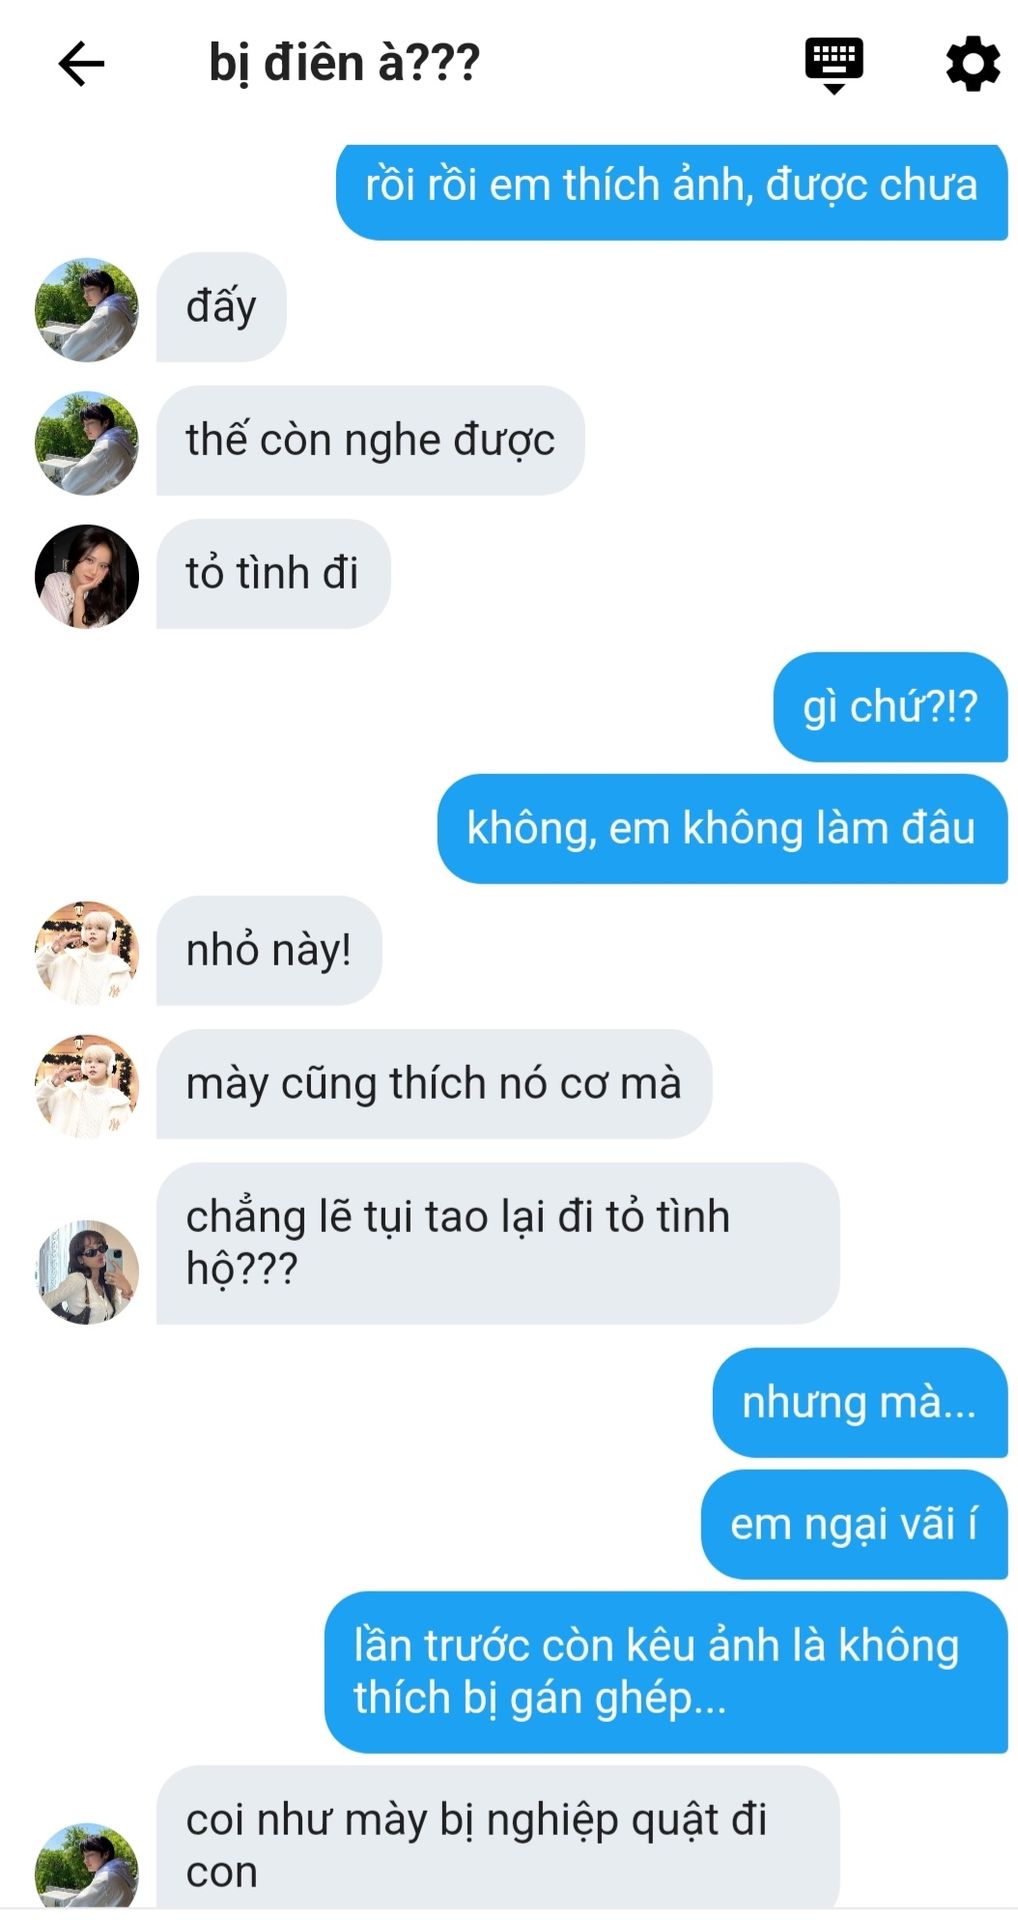Screen dimensions: 1018x1920
Task: Tap the avatar beside 'mày cũng thích nó cơ mà'
Action: point(87,1086)
